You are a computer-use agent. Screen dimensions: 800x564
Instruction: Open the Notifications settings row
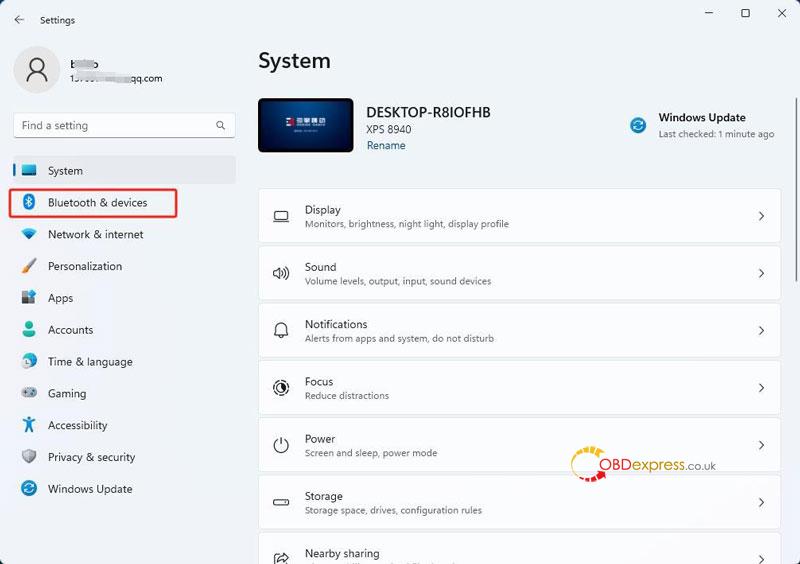pos(518,330)
